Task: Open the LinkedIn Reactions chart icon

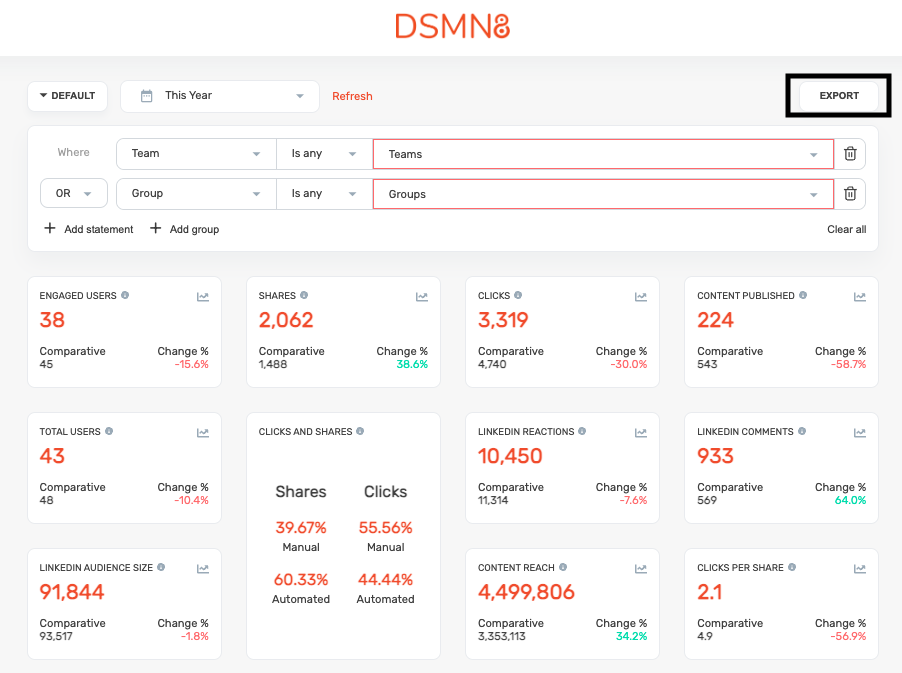Action: [x=641, y=432]
